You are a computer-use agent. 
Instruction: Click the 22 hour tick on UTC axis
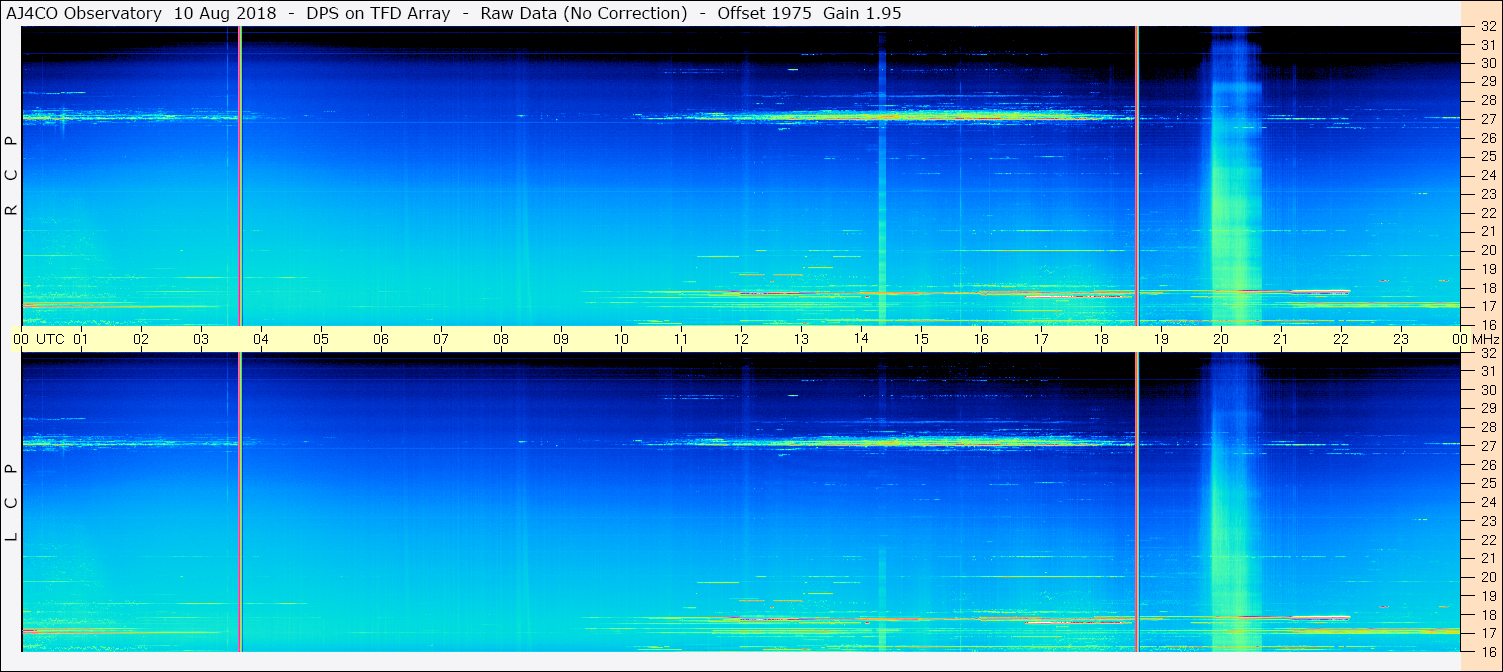point(1341,339)
